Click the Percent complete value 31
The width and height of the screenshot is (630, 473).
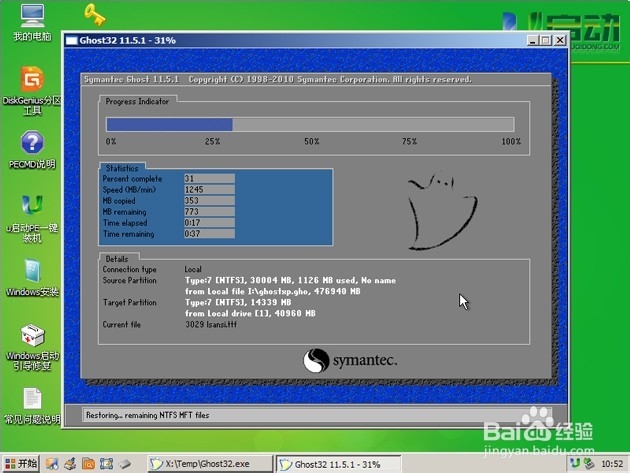click(209, 178)
